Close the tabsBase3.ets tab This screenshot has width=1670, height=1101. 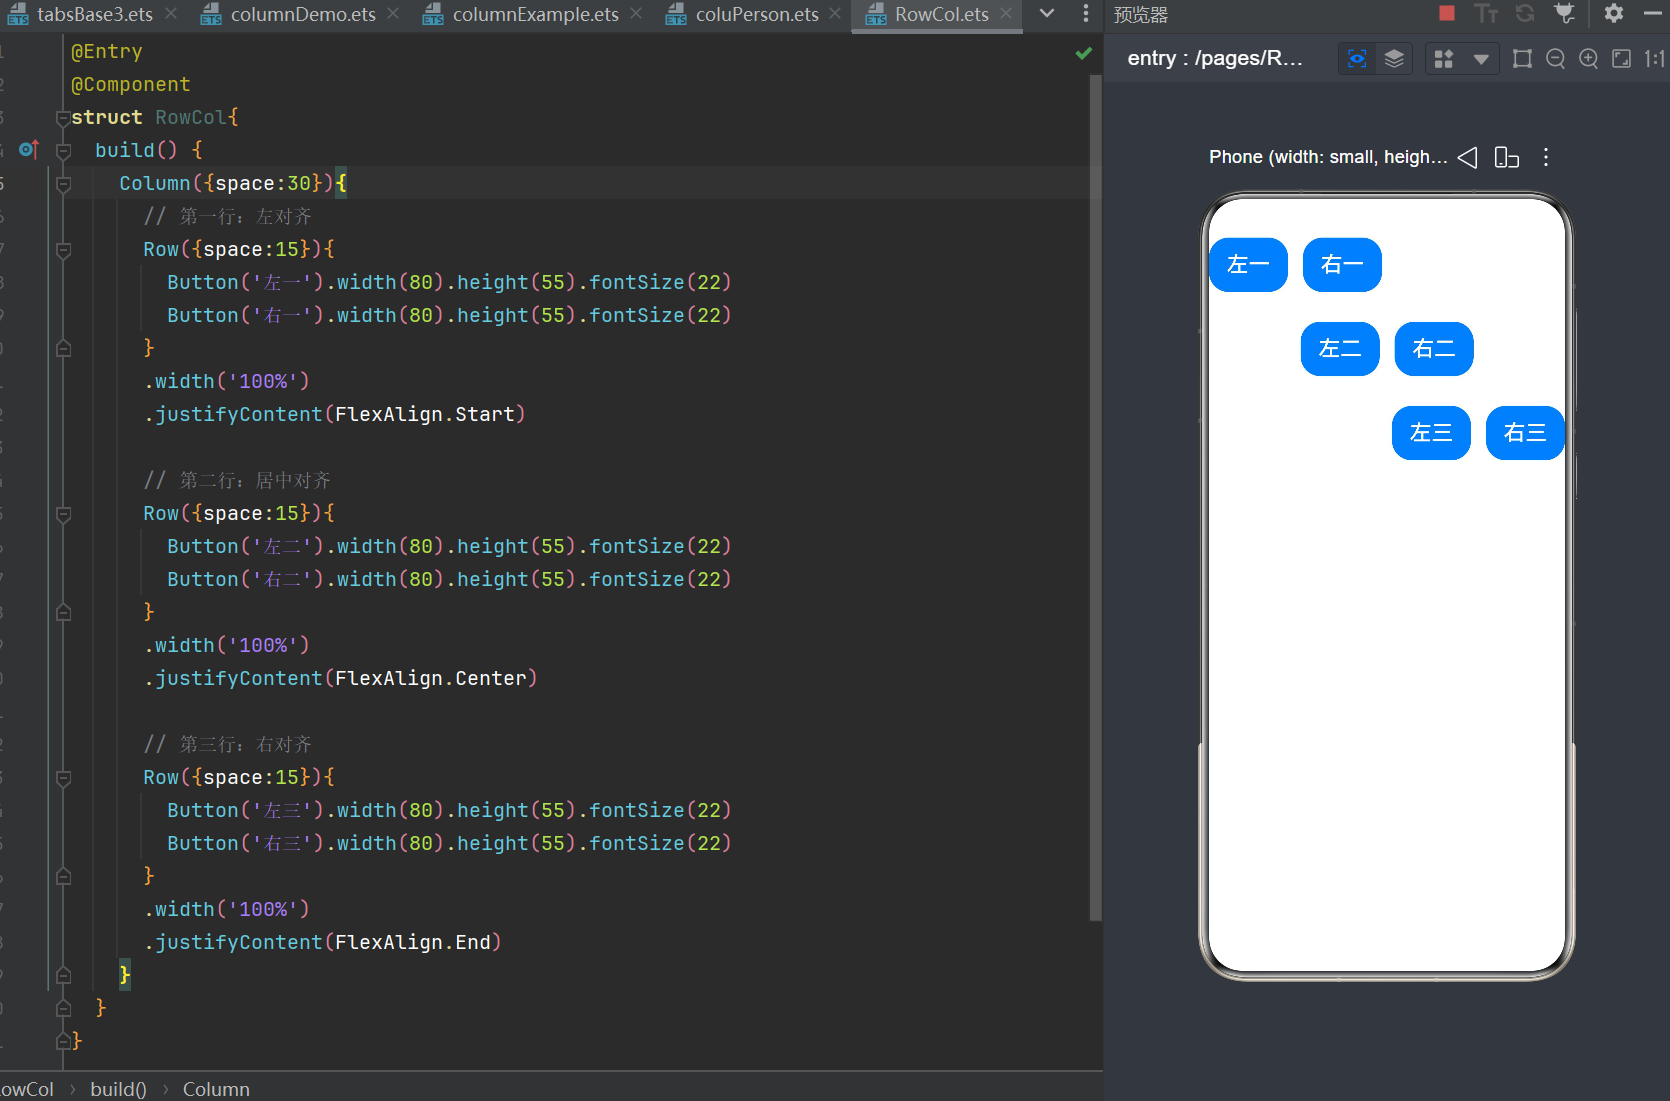click(171, 14)
